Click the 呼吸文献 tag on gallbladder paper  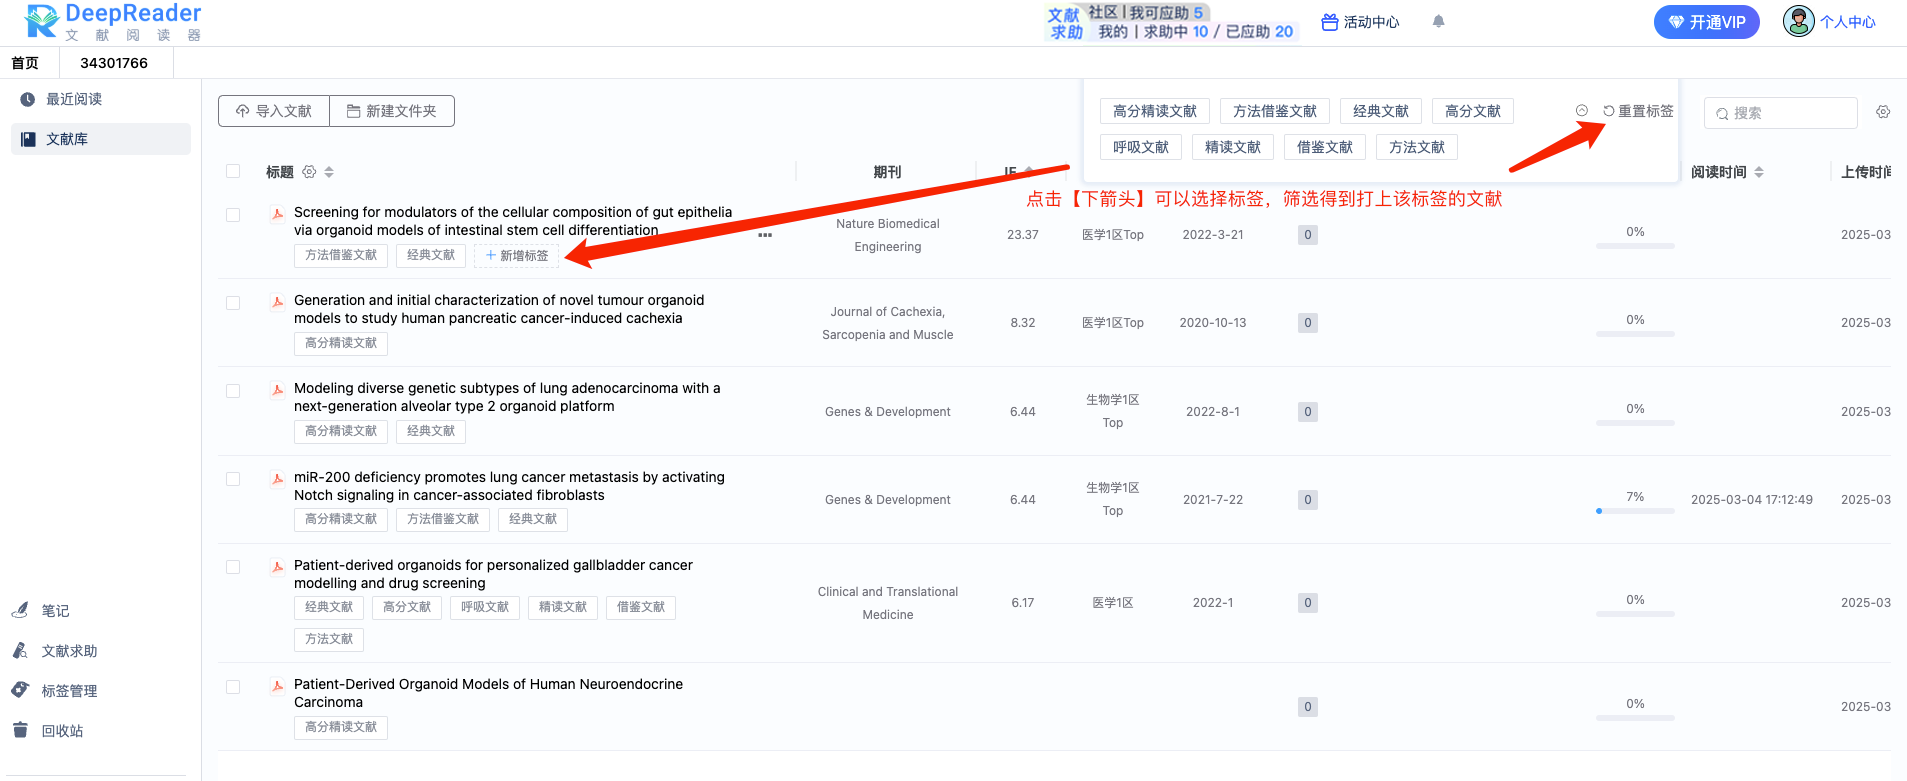pyautogui.click(x=485, y=607)
